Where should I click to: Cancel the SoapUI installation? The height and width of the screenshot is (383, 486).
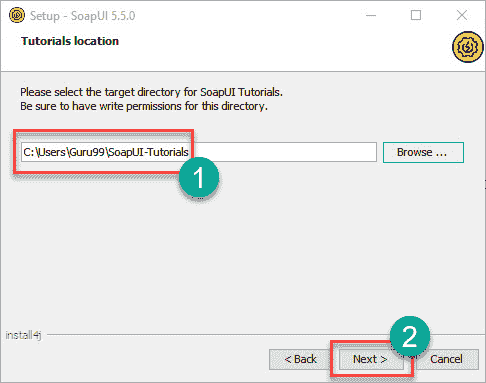(447, 359)
